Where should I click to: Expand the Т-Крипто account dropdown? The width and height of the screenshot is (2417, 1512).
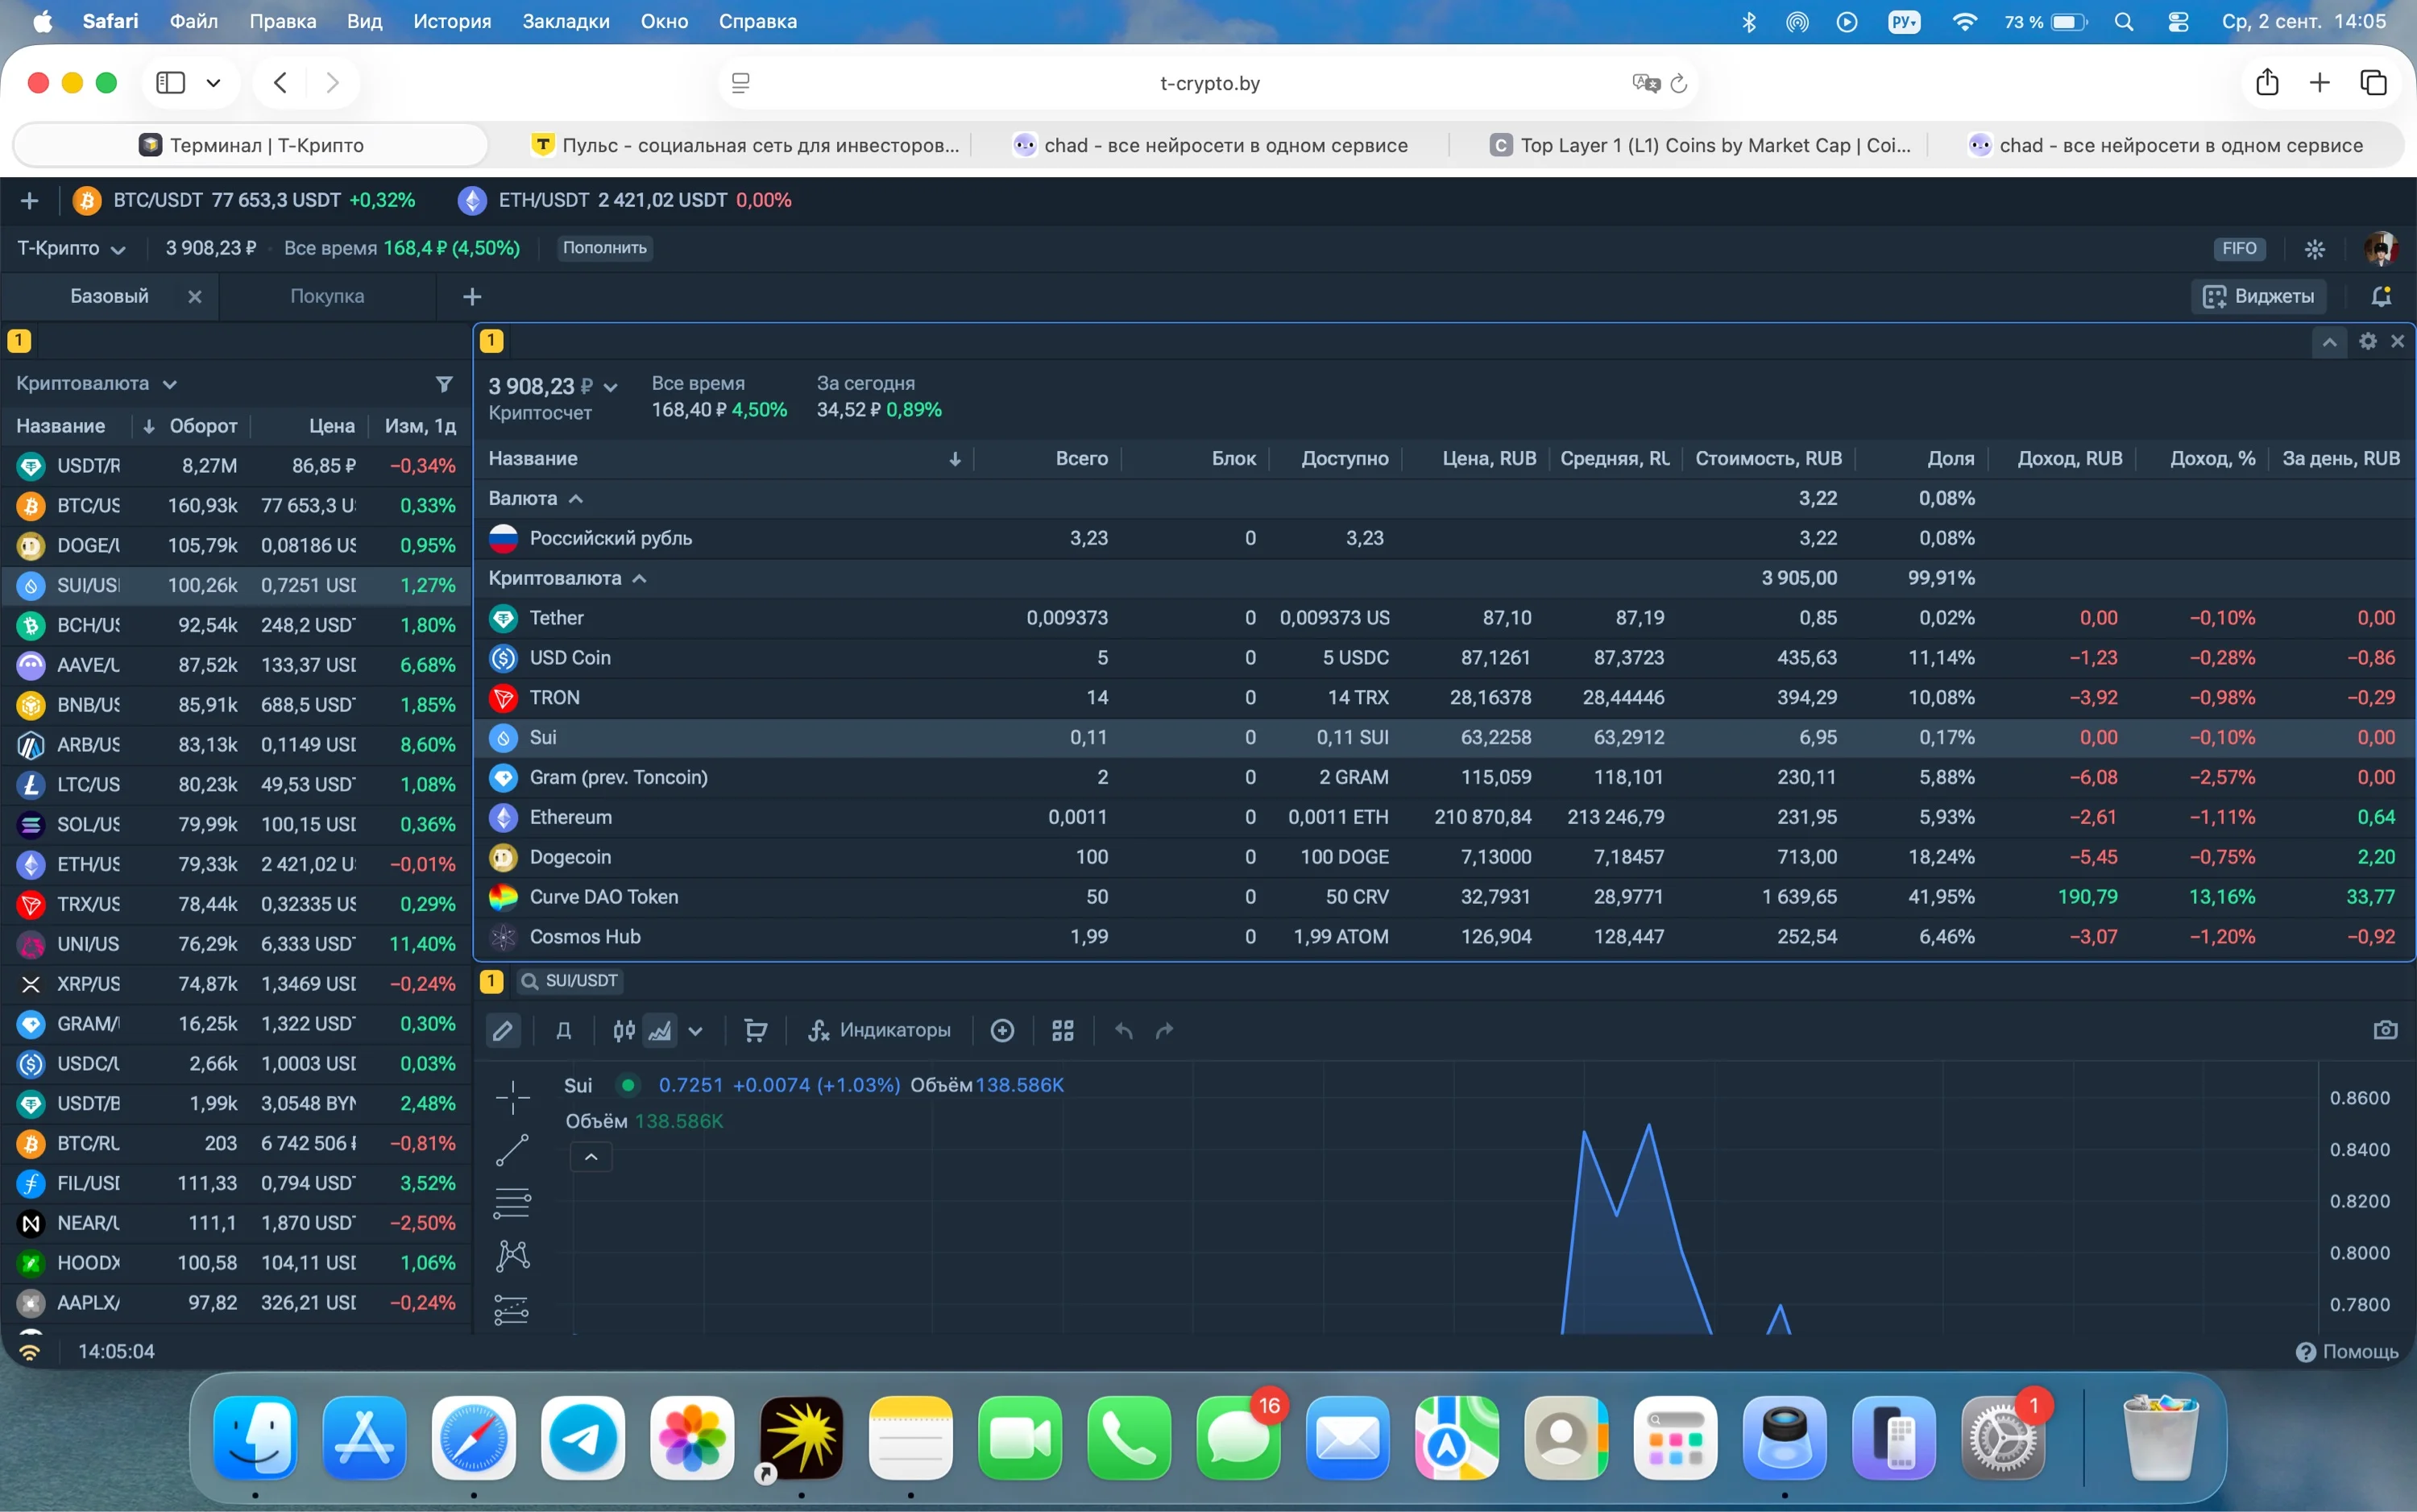point(71,248)
